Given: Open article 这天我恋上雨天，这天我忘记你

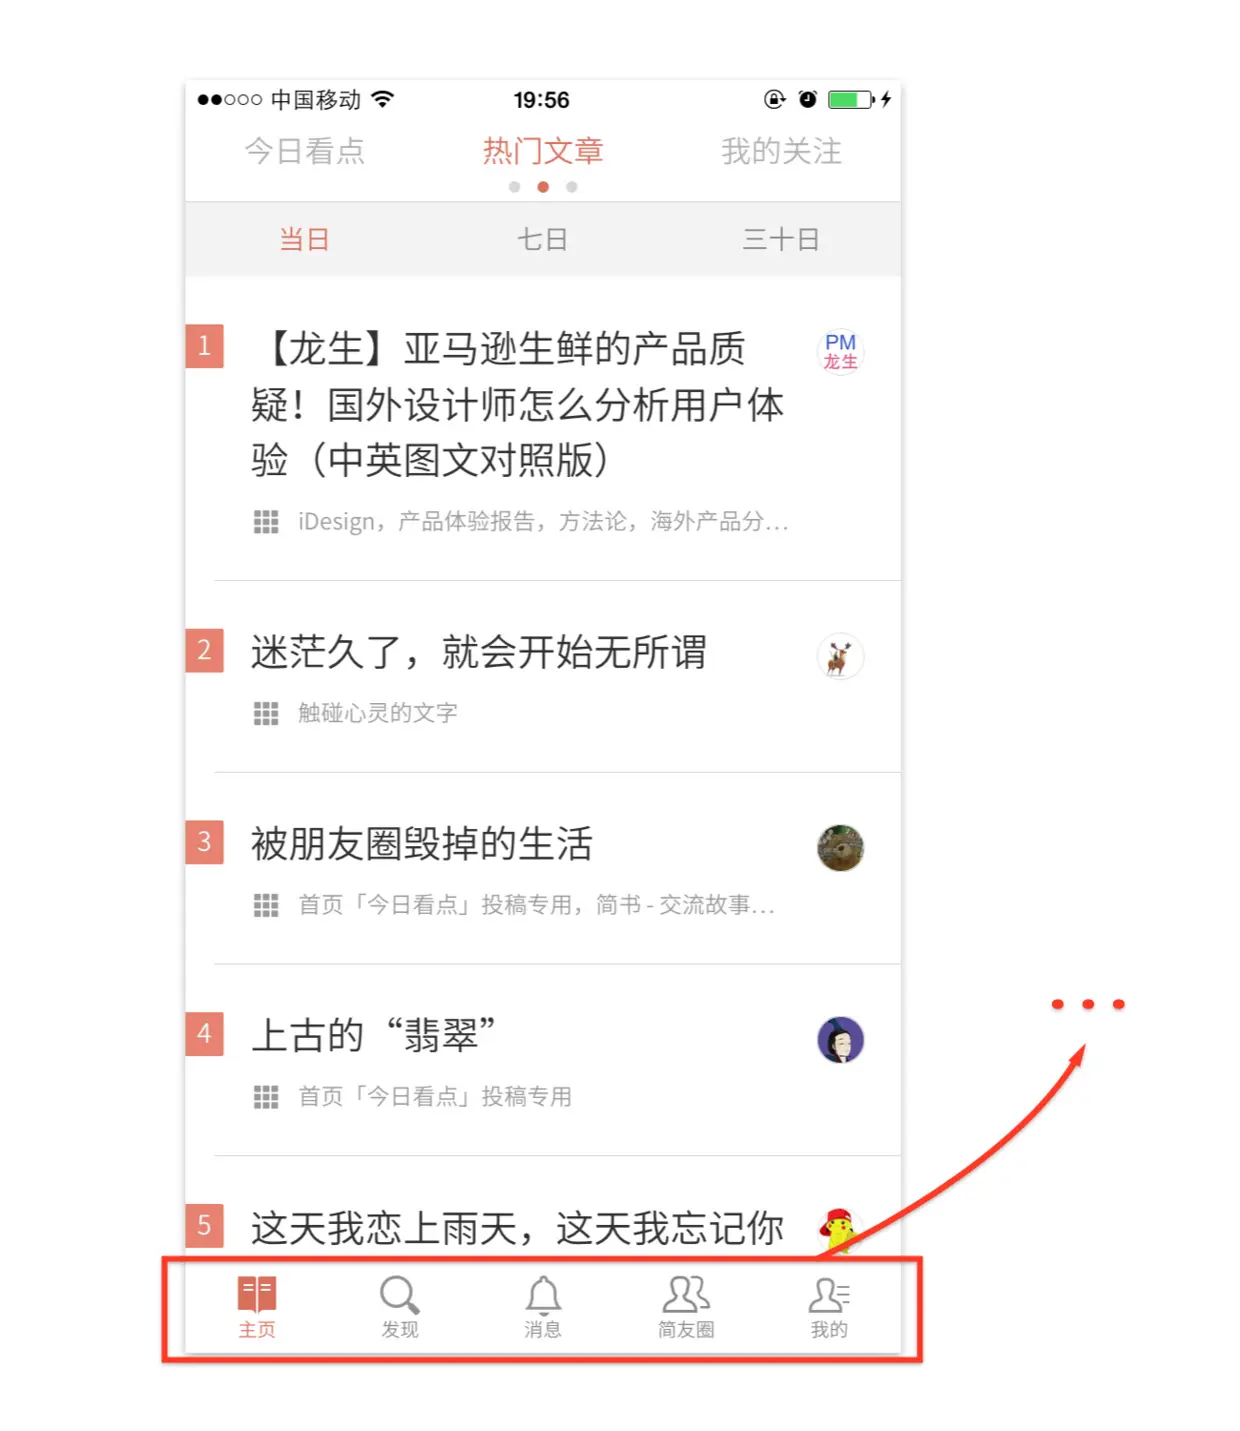Looking at the screenshot, I should pyautogui.click(x=517, y=1228).
